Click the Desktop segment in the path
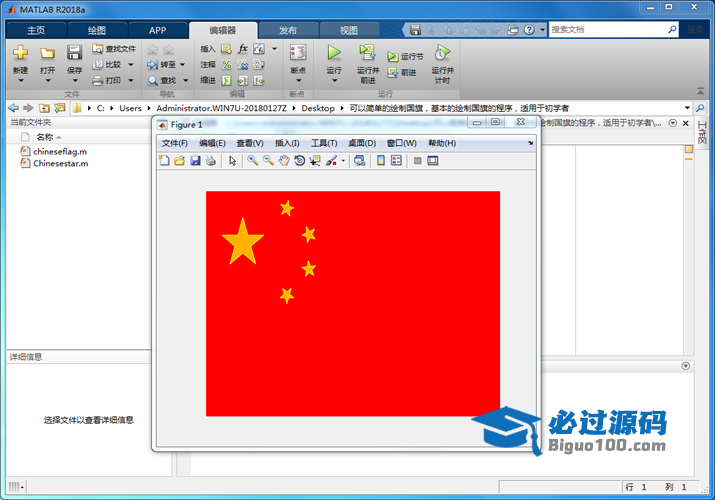 318,108
